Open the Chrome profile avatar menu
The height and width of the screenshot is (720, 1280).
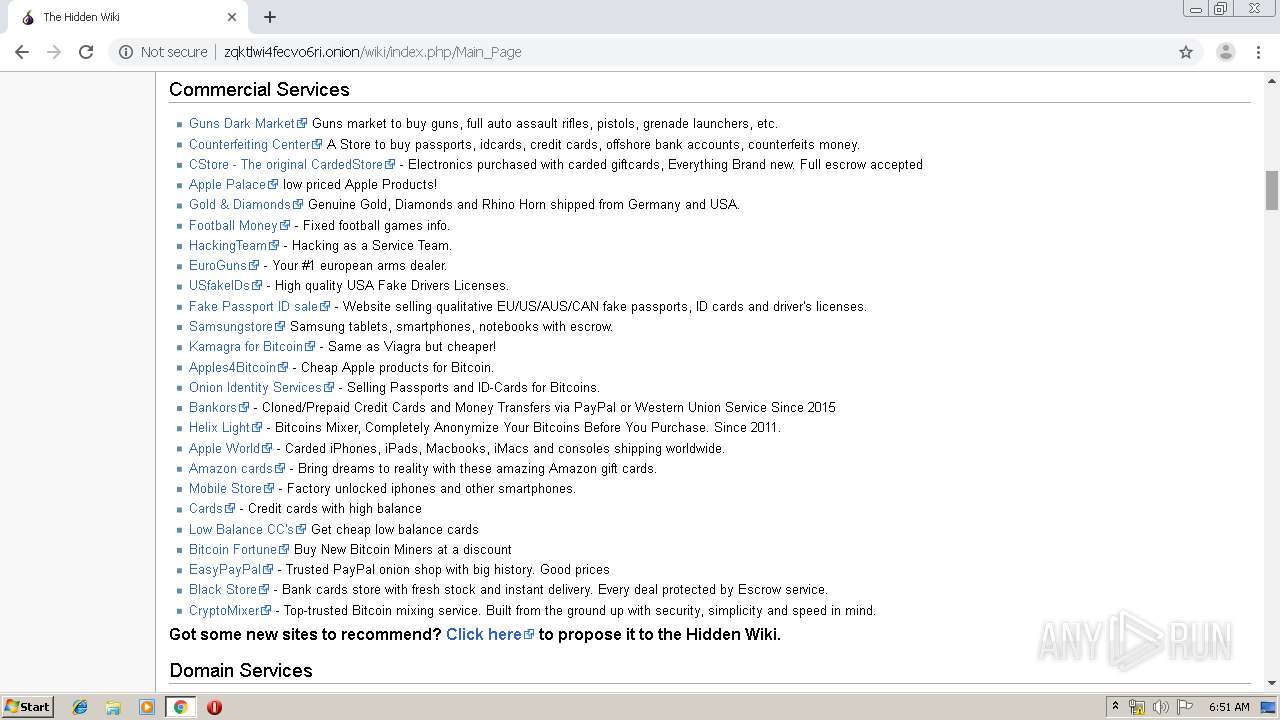1225,52
